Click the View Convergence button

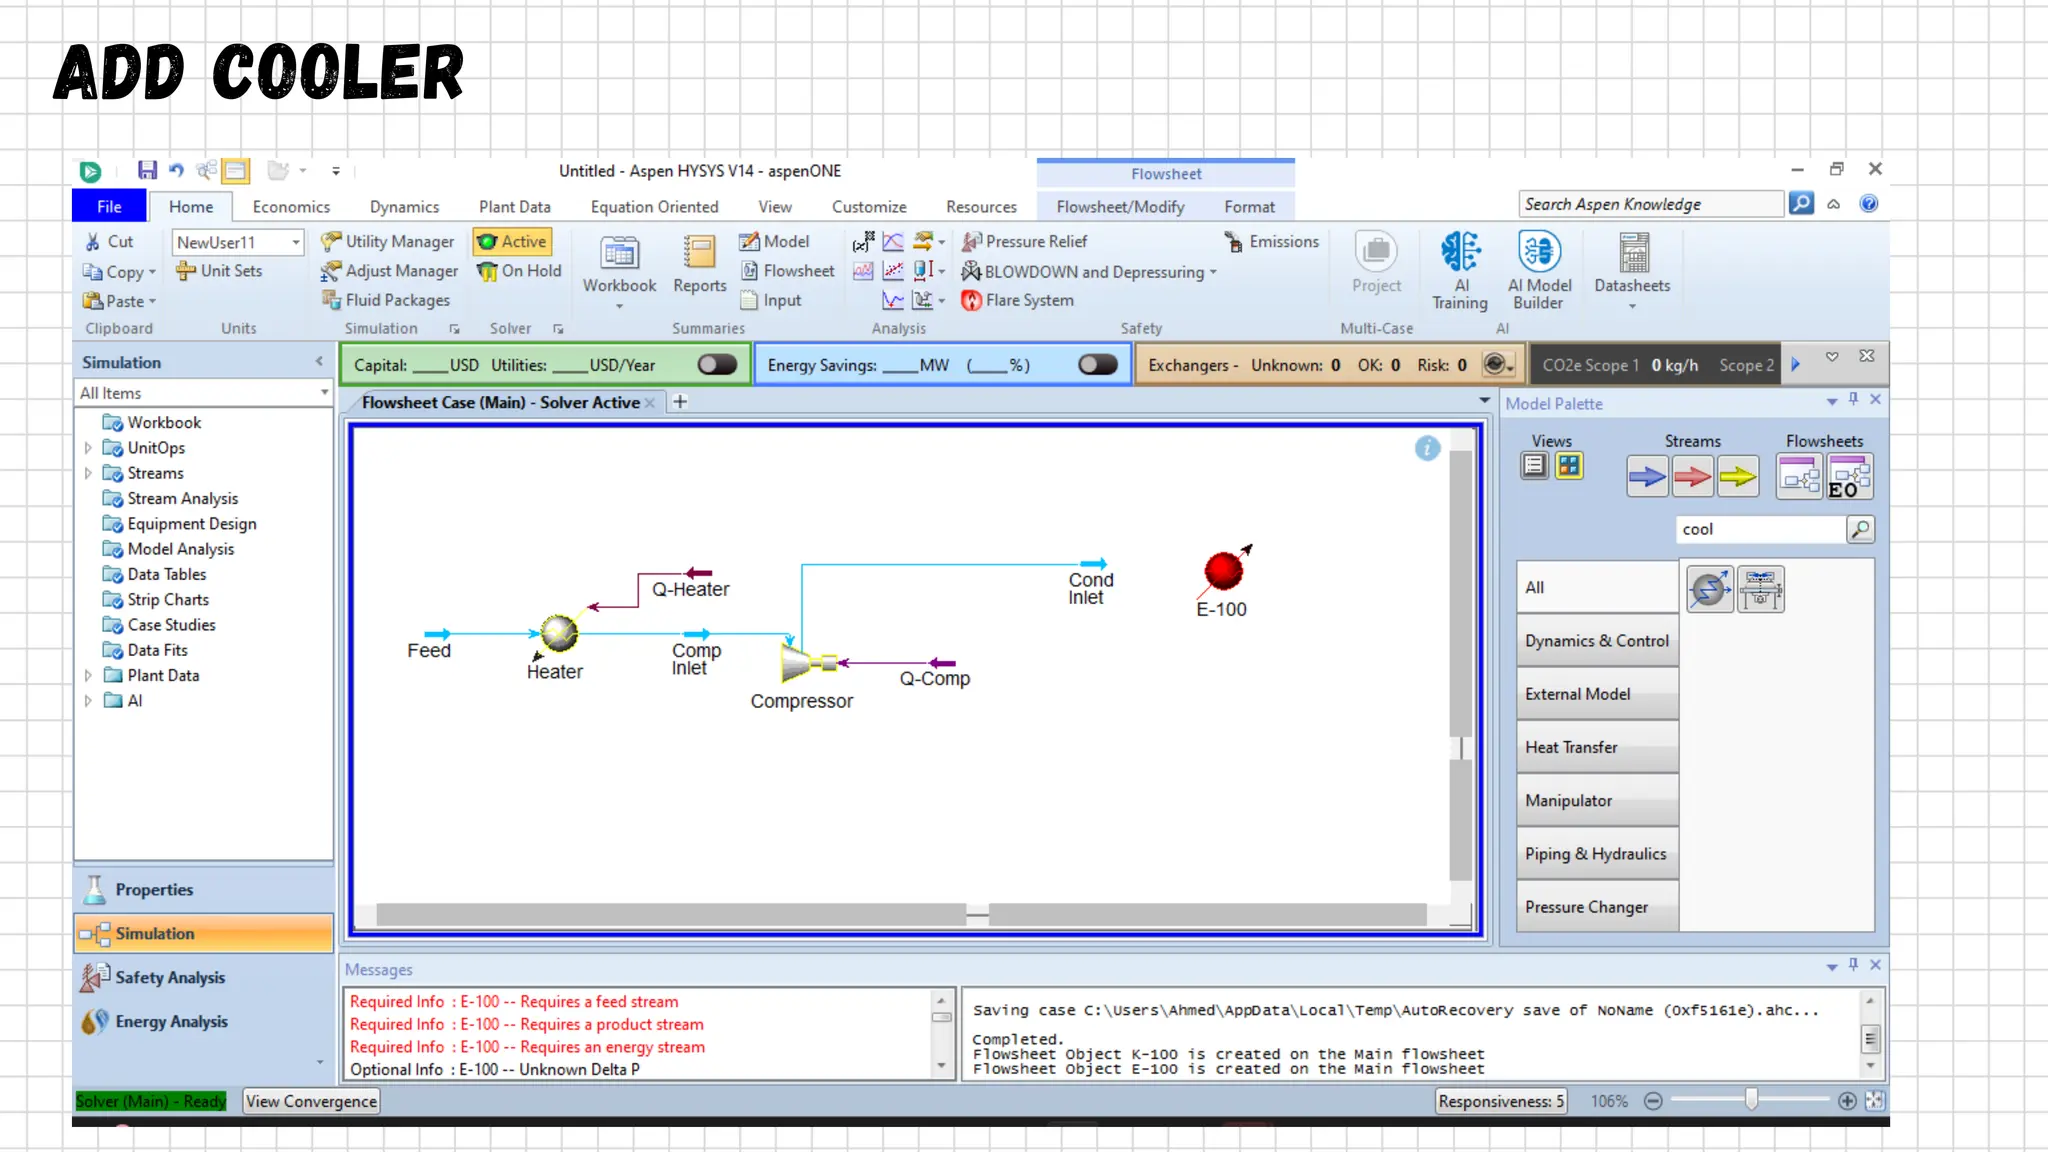(x=311, y=1101)
